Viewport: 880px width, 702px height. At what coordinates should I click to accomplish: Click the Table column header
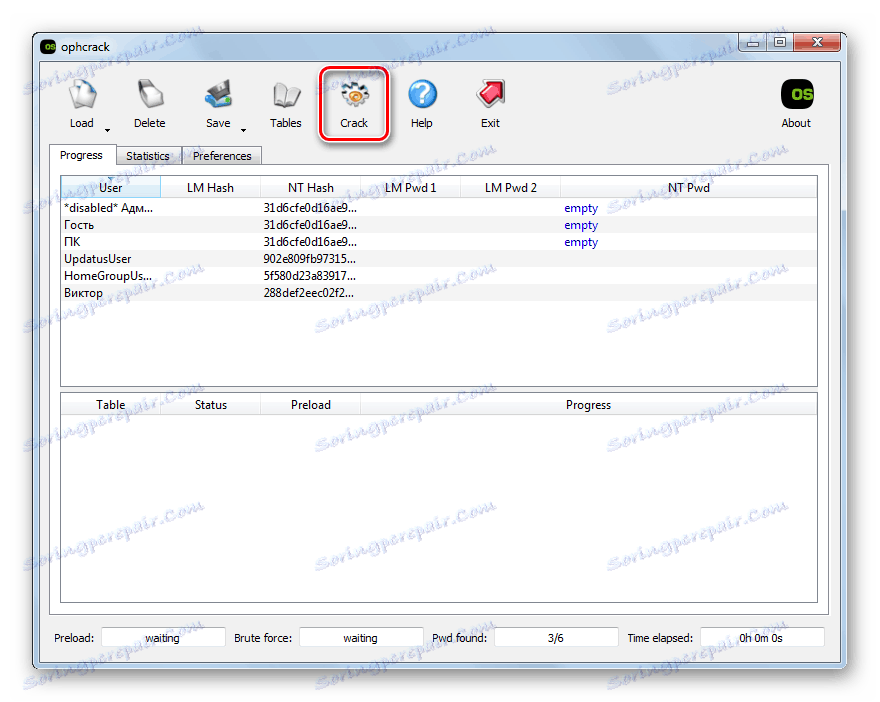tap(111, 405)
